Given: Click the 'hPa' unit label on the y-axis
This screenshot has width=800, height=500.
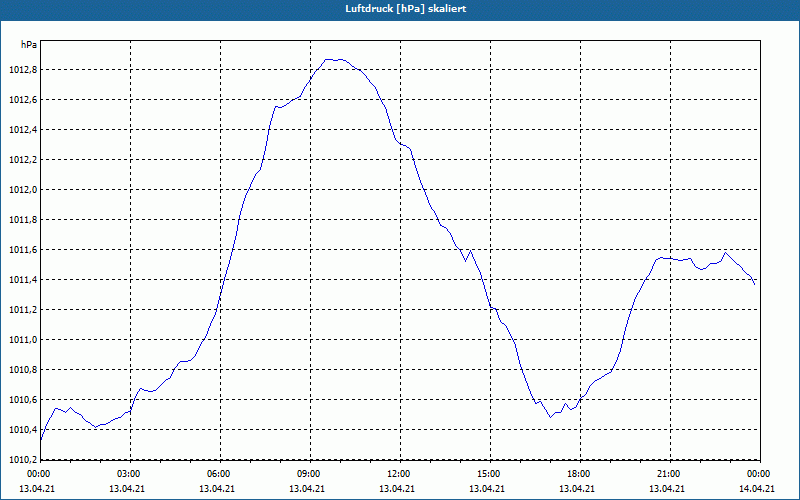Looking at the screenshot, I should (x=29, y=45).
